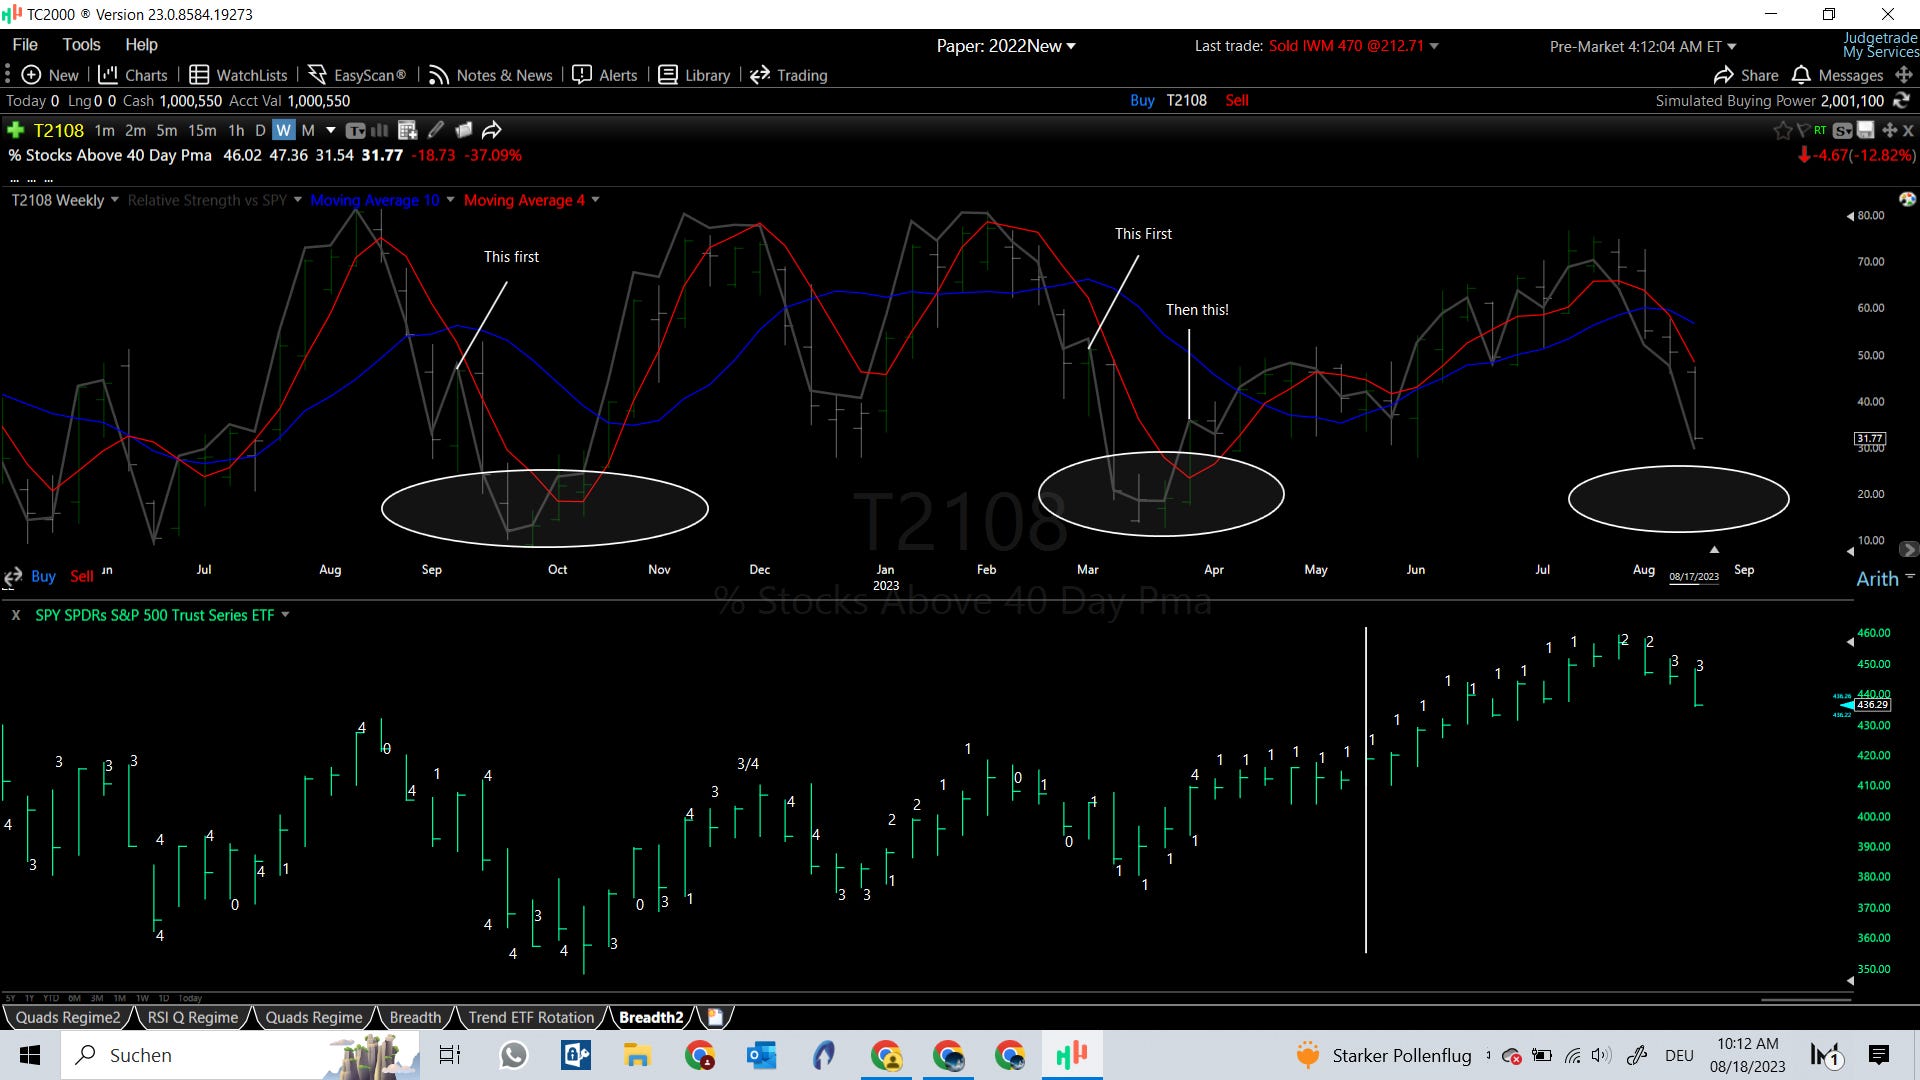Open the Tools menu

point(81,44)
